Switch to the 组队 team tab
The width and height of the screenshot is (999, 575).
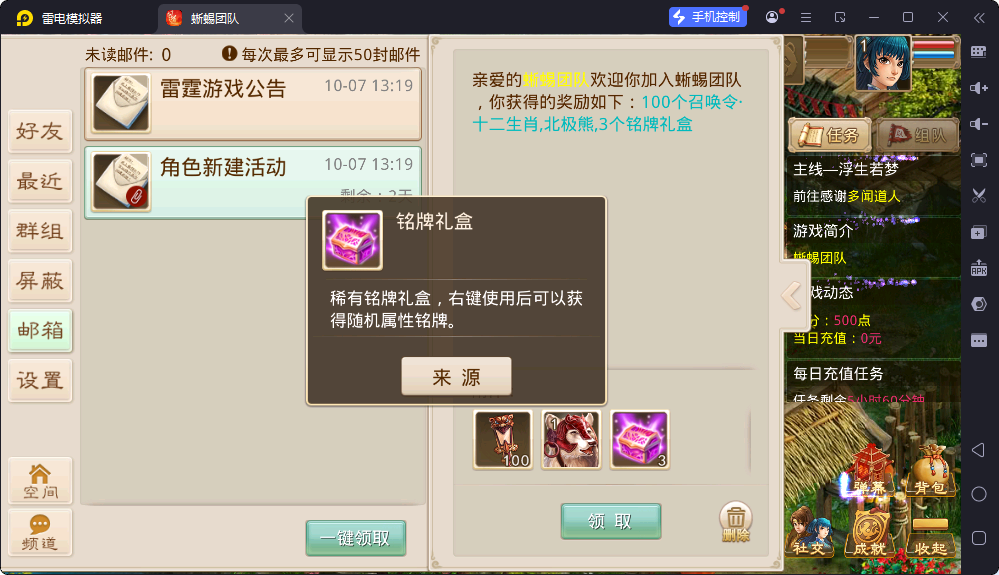[x=917, y=135]
